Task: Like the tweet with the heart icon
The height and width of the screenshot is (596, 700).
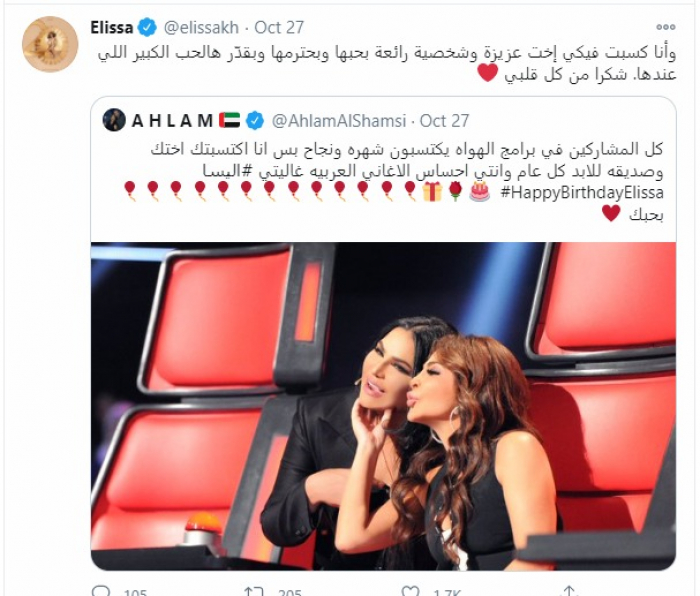Action: coord(410,591)
